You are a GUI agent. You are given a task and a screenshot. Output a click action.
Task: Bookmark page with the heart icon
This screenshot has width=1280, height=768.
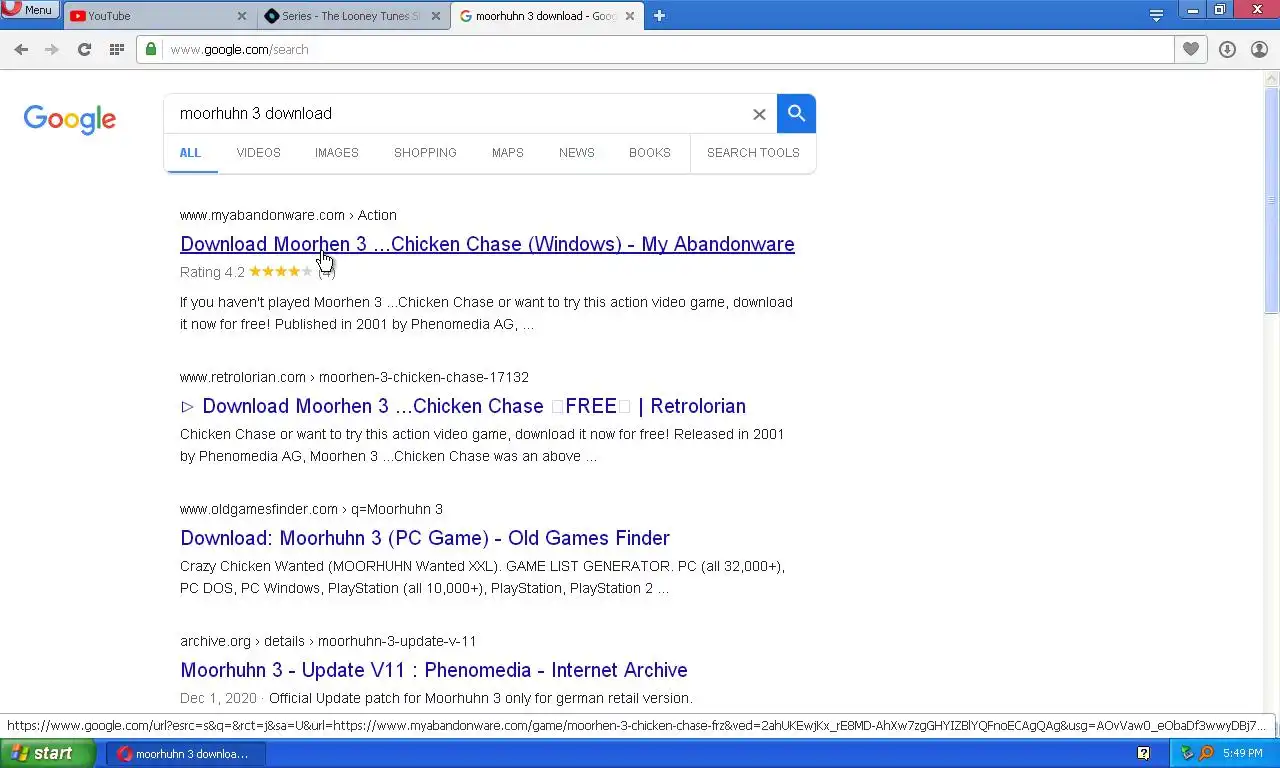point(1190,49)
